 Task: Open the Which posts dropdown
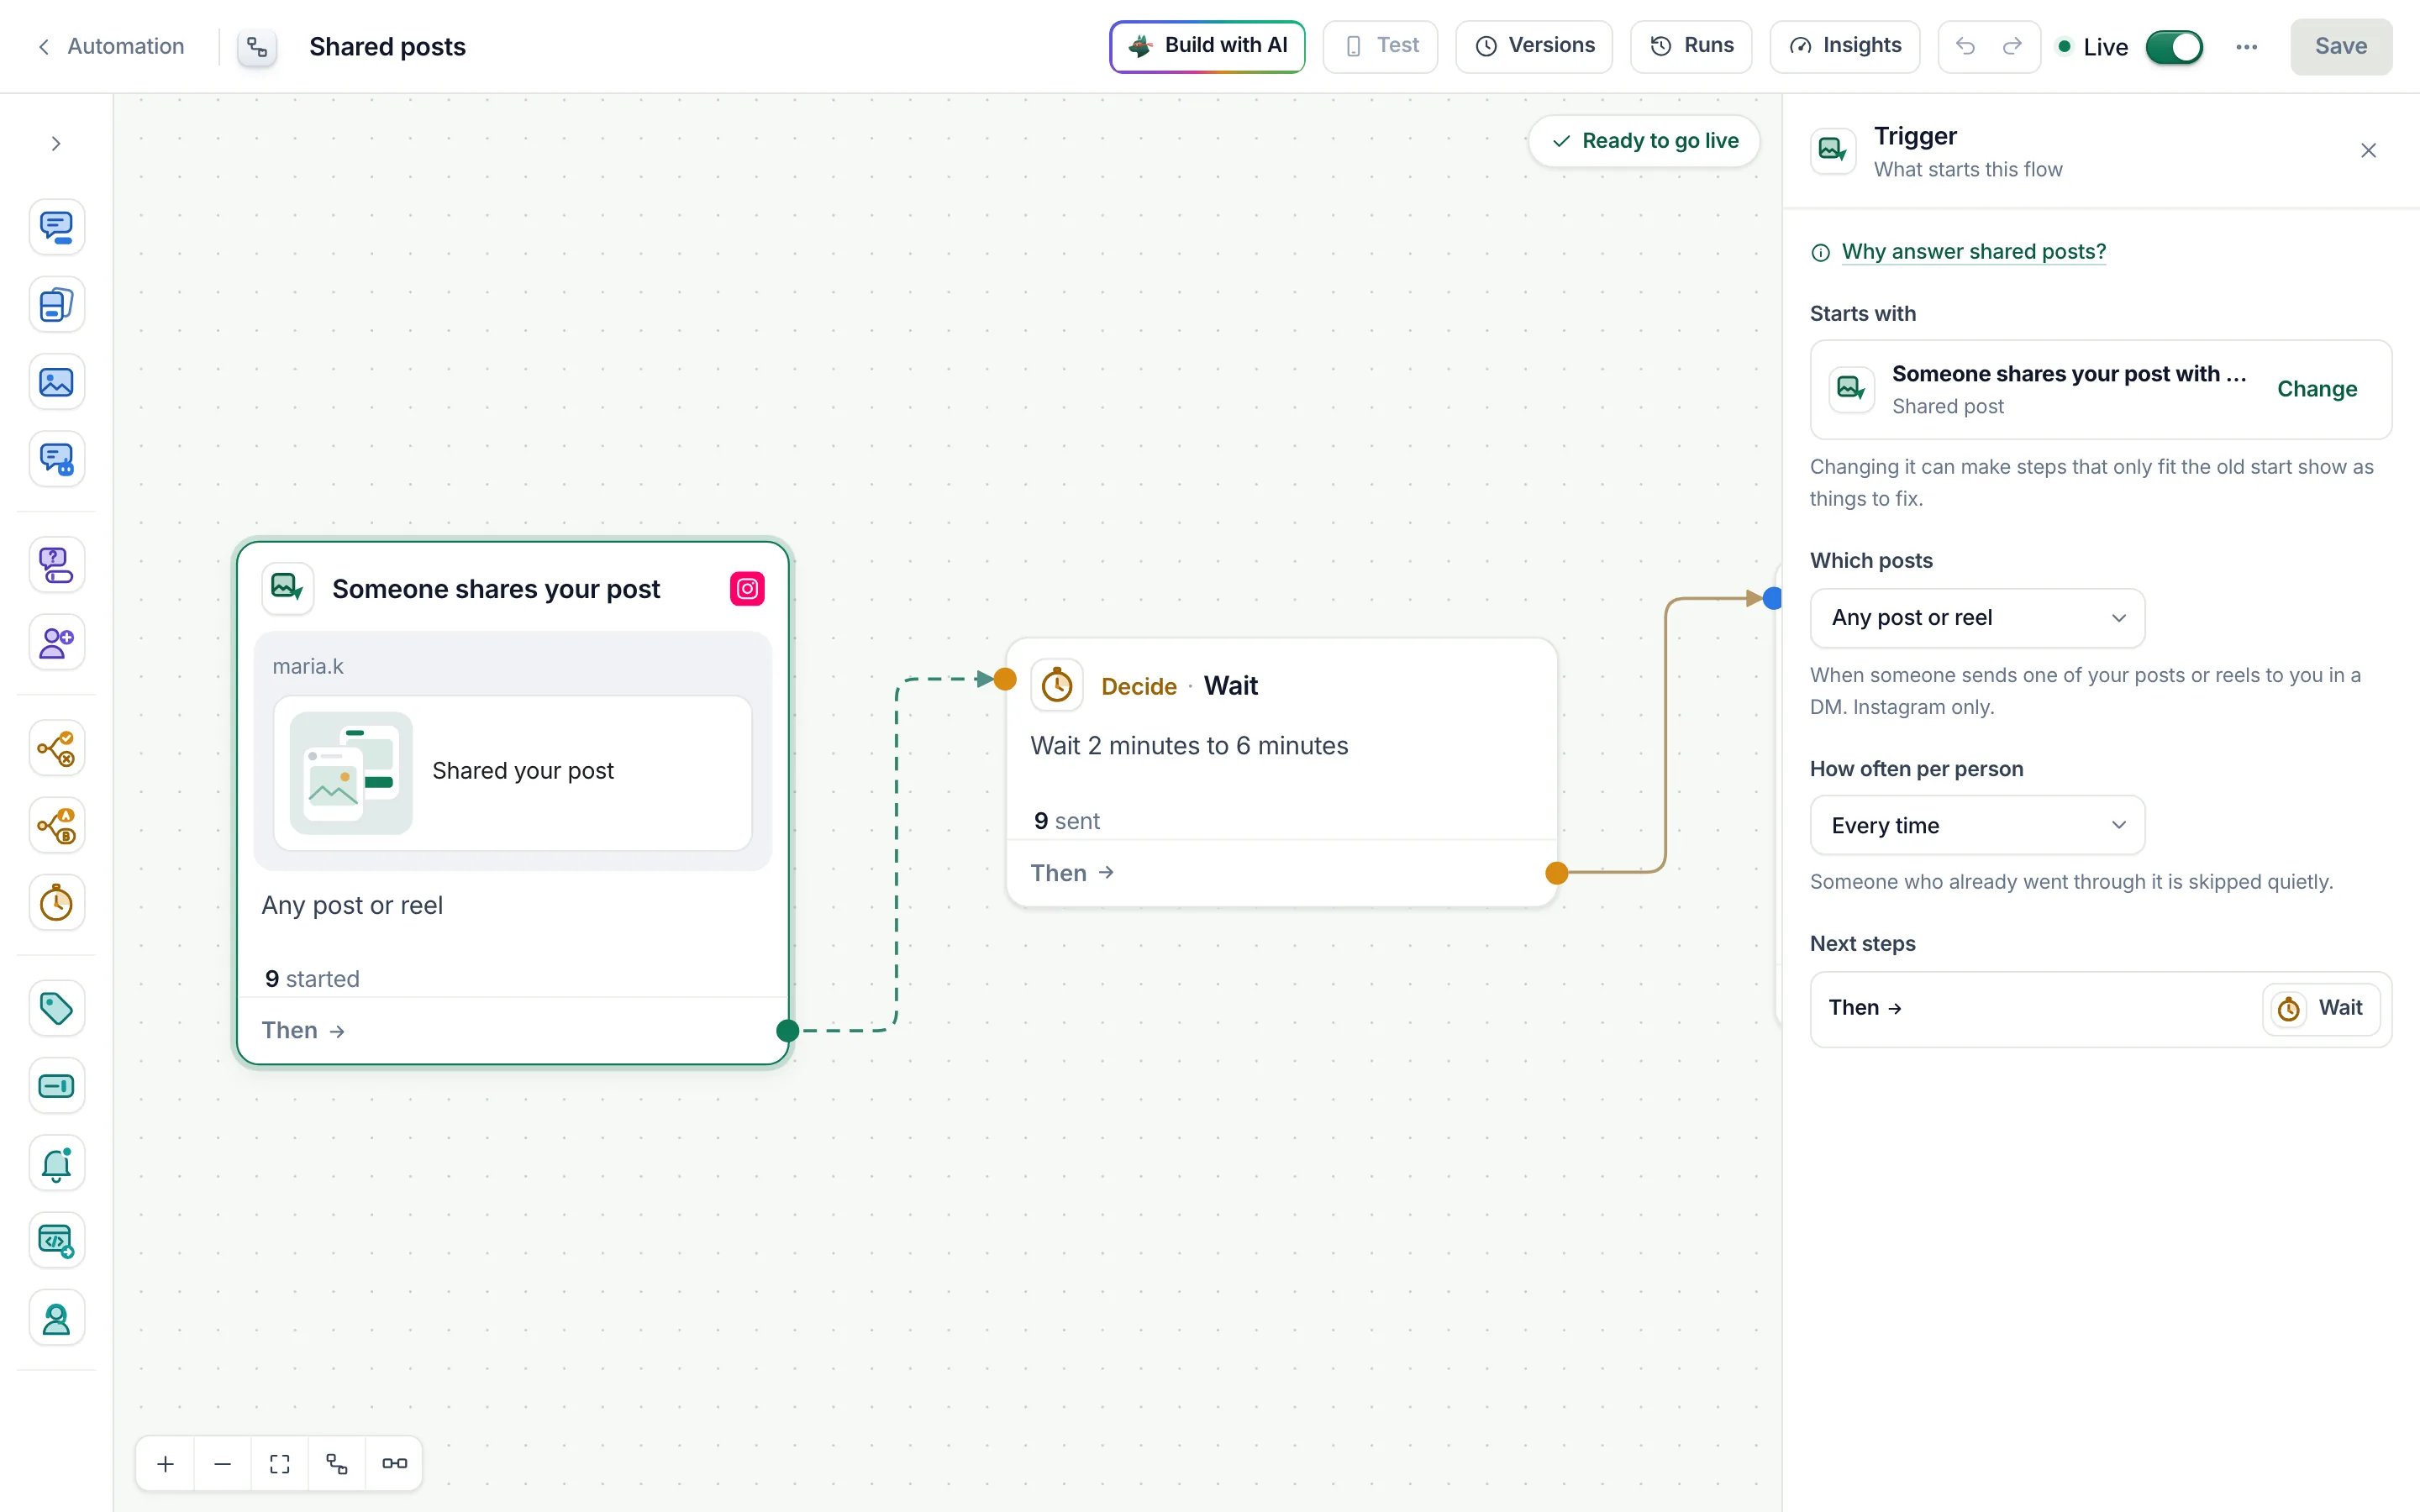point(1977,618)
